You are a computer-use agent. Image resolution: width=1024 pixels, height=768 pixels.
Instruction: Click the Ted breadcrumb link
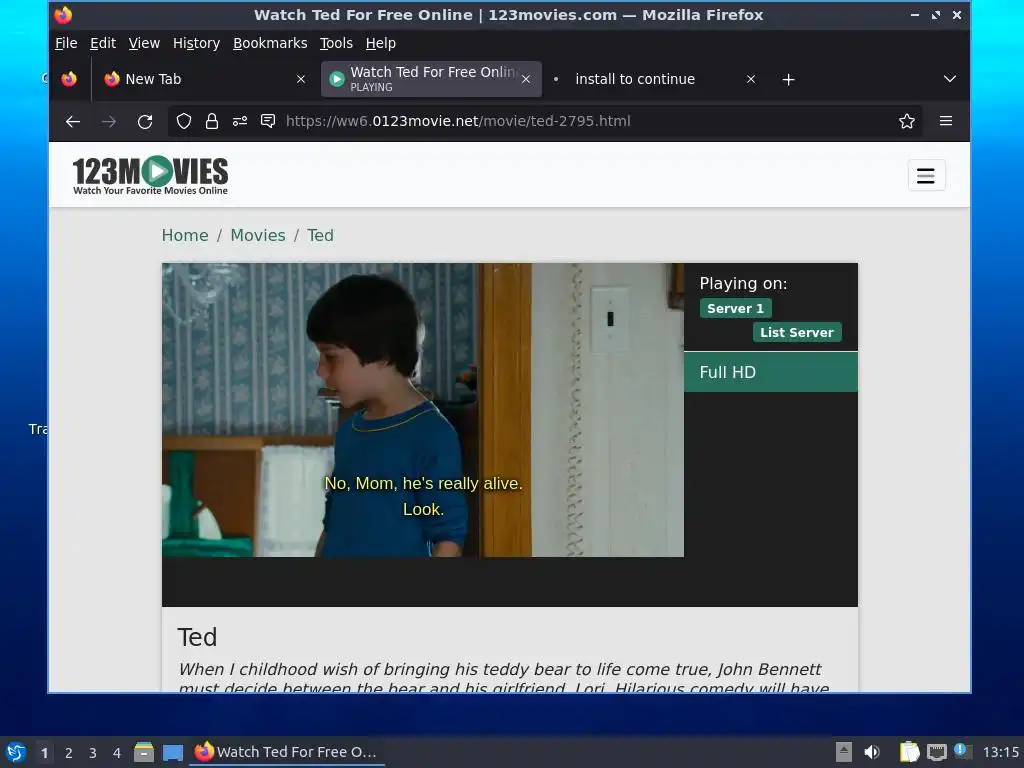coord(320,235)
